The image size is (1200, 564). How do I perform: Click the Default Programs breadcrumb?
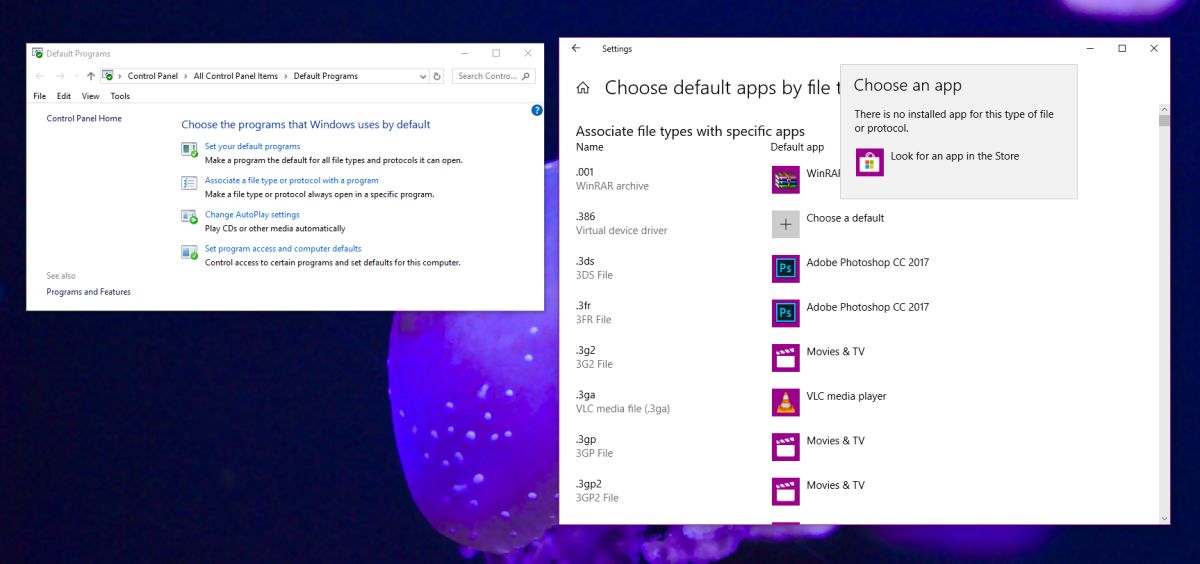click(x=326, y=76)
